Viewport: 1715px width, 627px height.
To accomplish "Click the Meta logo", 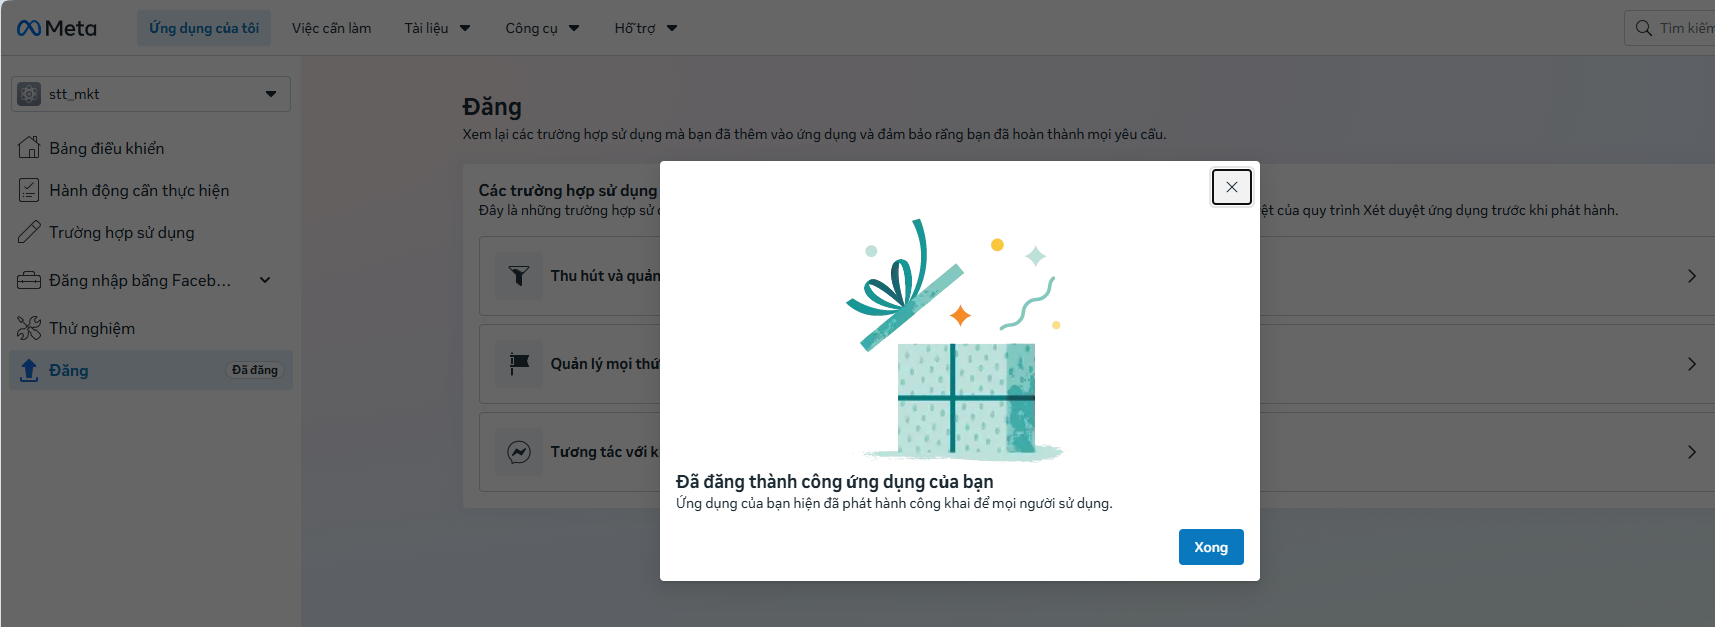I will pos(57,28).
